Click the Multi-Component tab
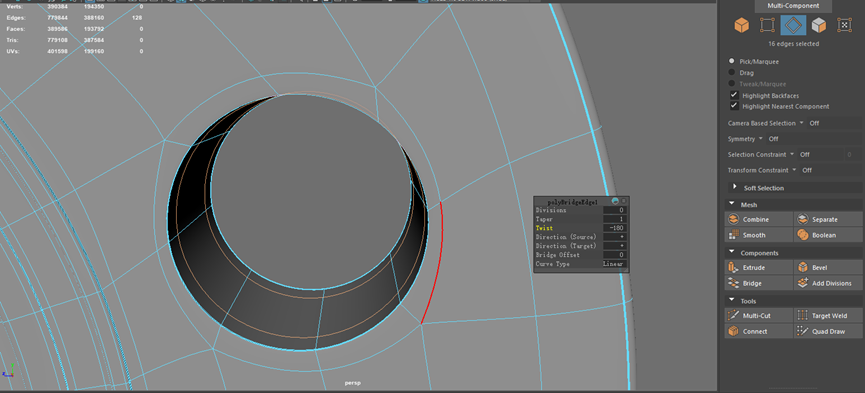 [793, 6]
